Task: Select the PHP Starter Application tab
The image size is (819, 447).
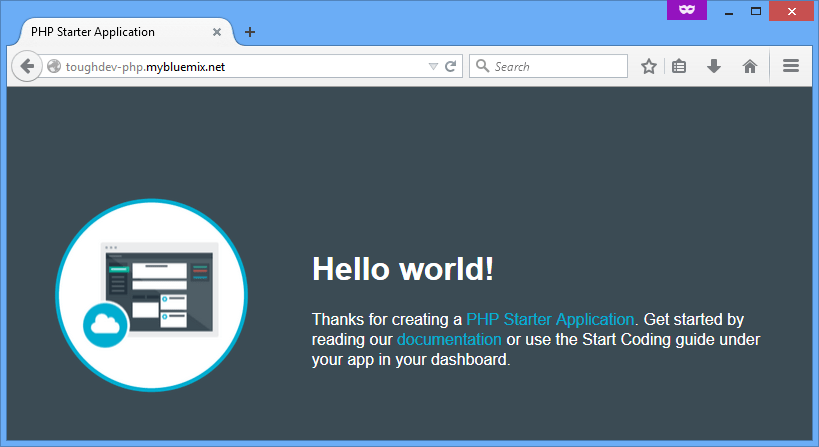Action: pyautogui.click(x=125, y=32)
